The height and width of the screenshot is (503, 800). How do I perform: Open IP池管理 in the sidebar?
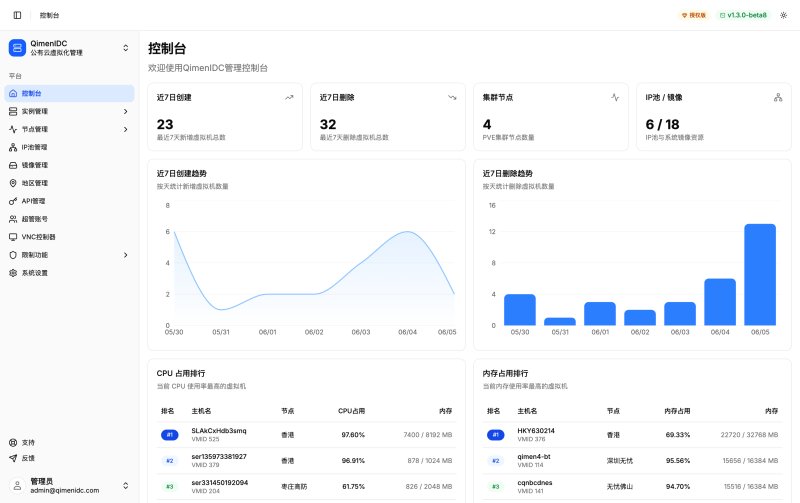(69, 147)
